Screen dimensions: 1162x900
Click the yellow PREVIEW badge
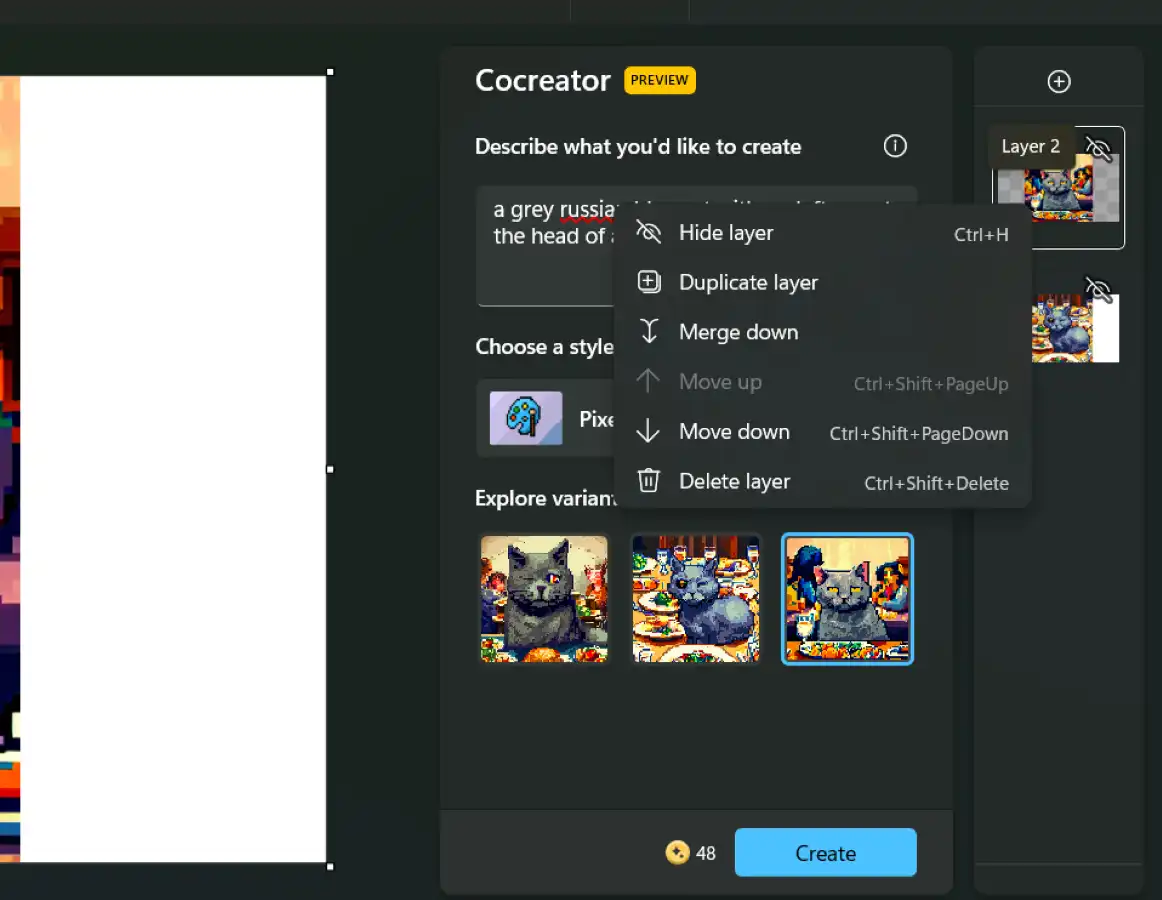(x=659, y=81)
